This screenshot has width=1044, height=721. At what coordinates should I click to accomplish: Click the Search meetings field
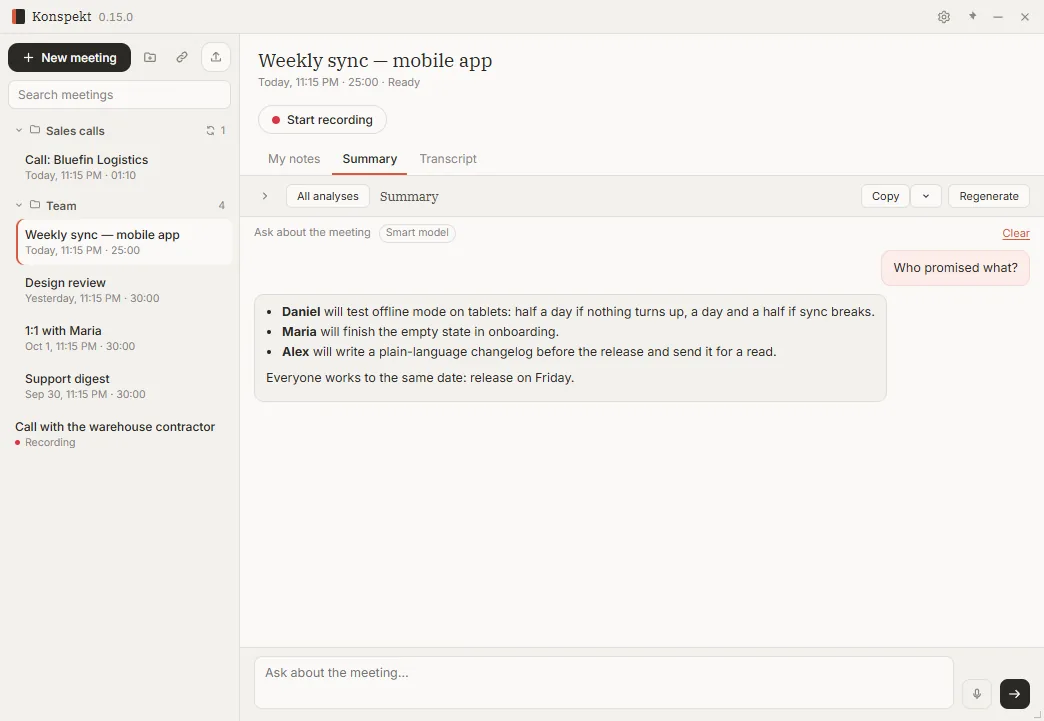(x=119, y=95)
